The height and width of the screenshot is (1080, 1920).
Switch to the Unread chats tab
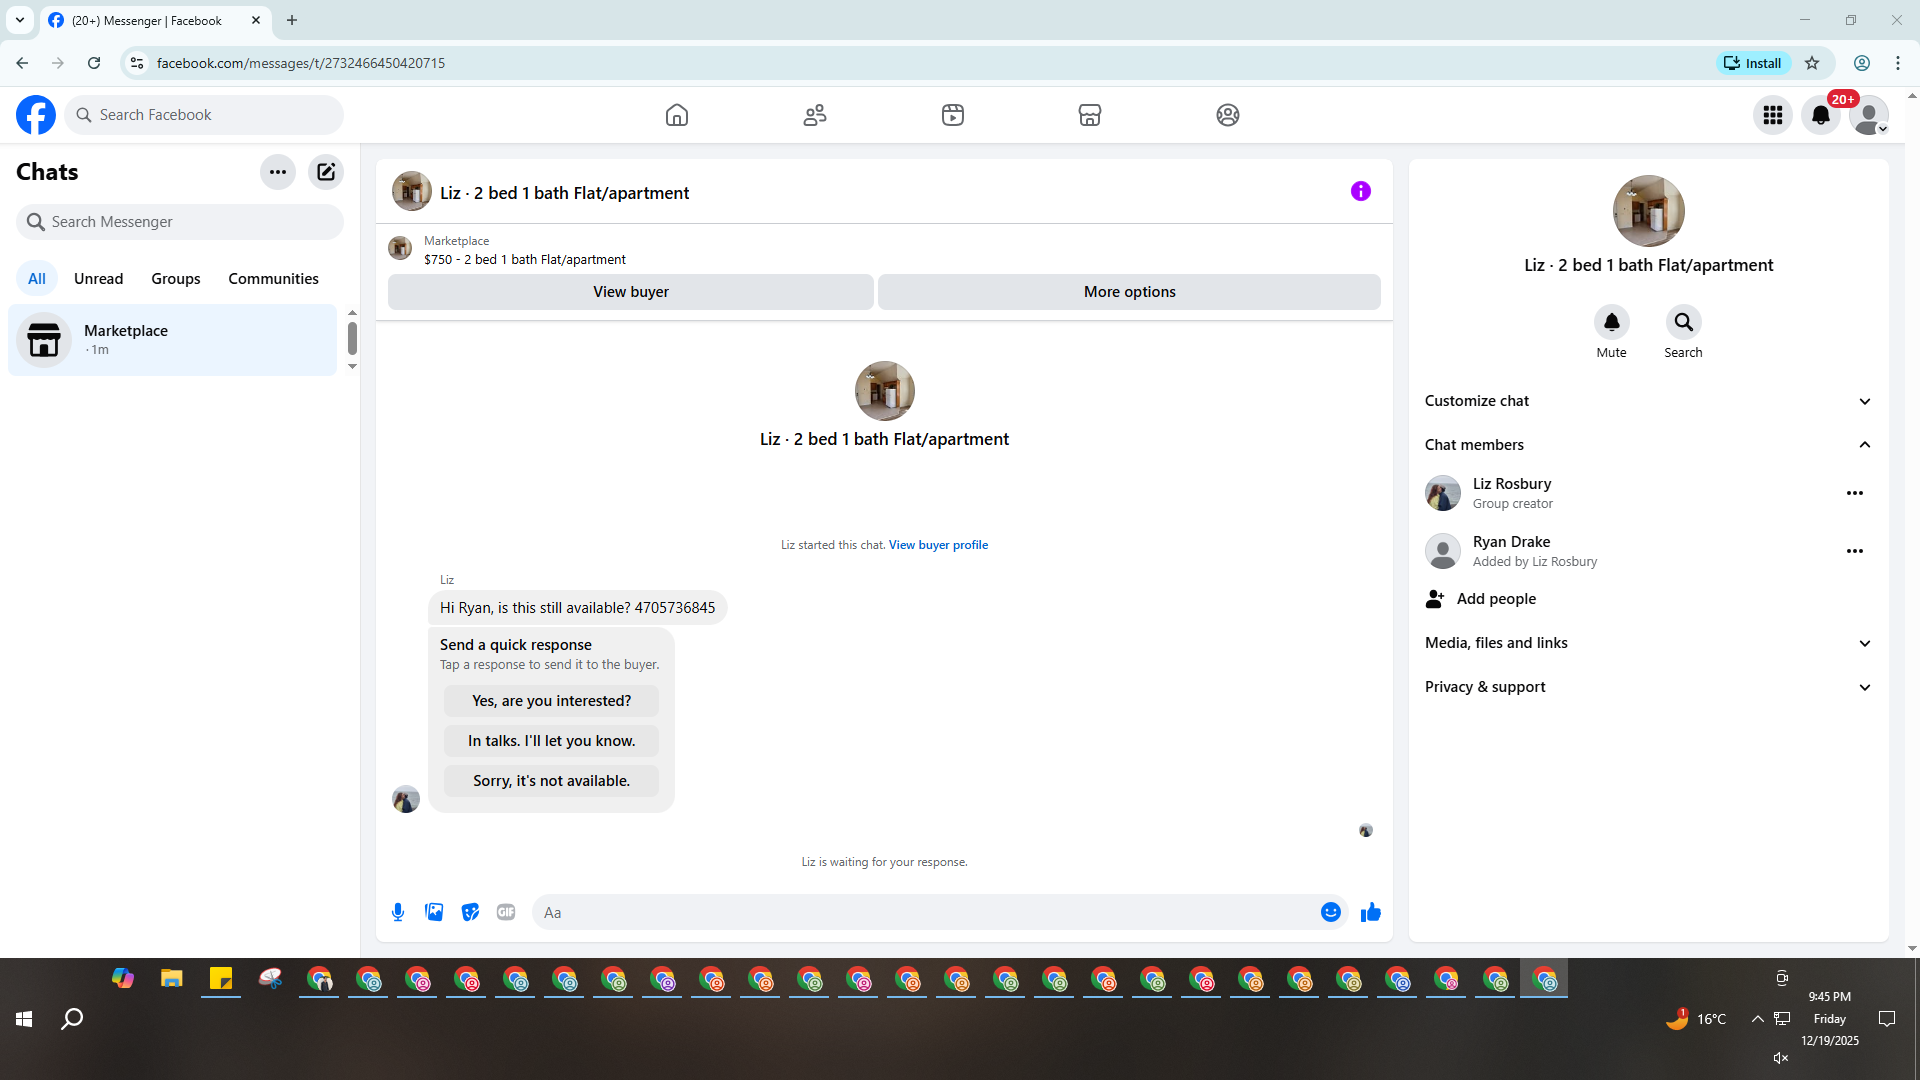pyautogui.click(x=98, y=279)
